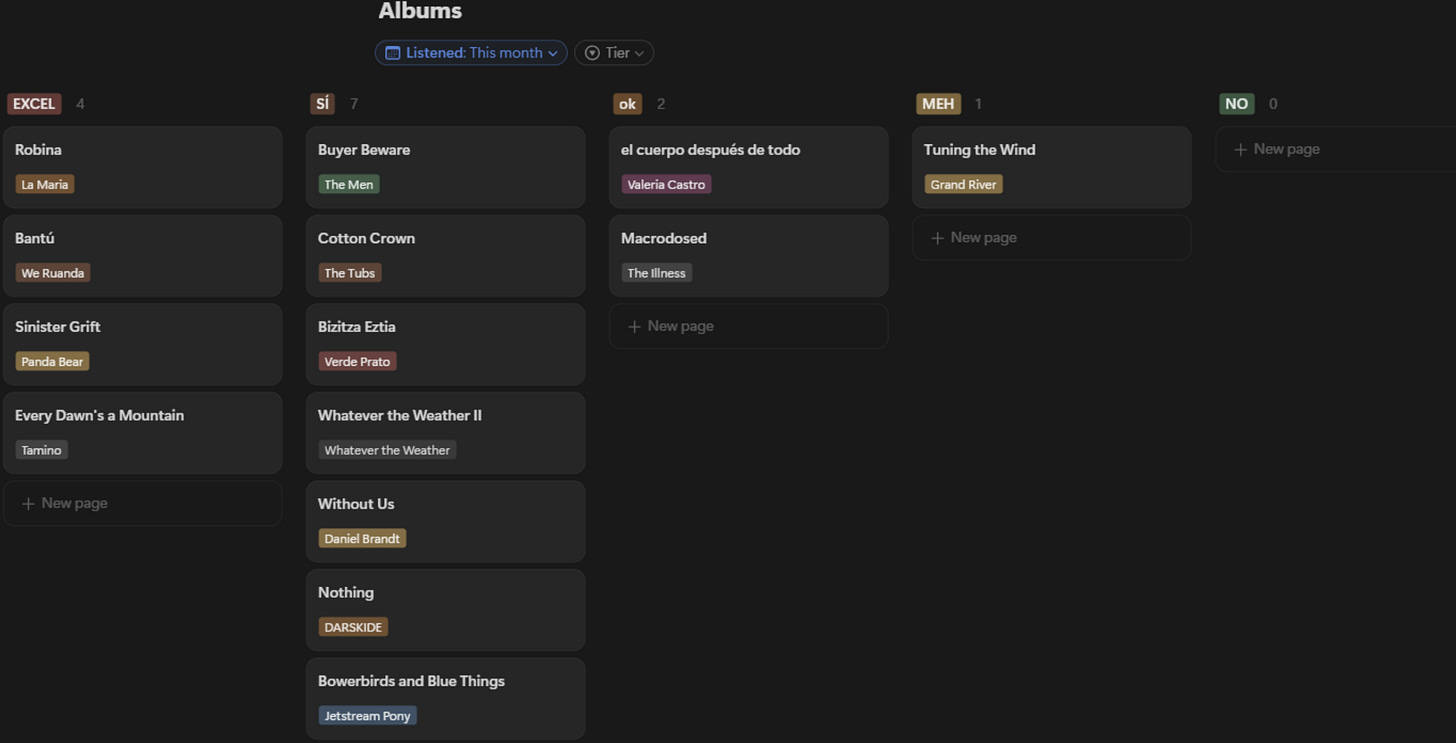Open the Bizitza Eztia album card
This screenshot has width=1456, height=743.
coord(446,344)
